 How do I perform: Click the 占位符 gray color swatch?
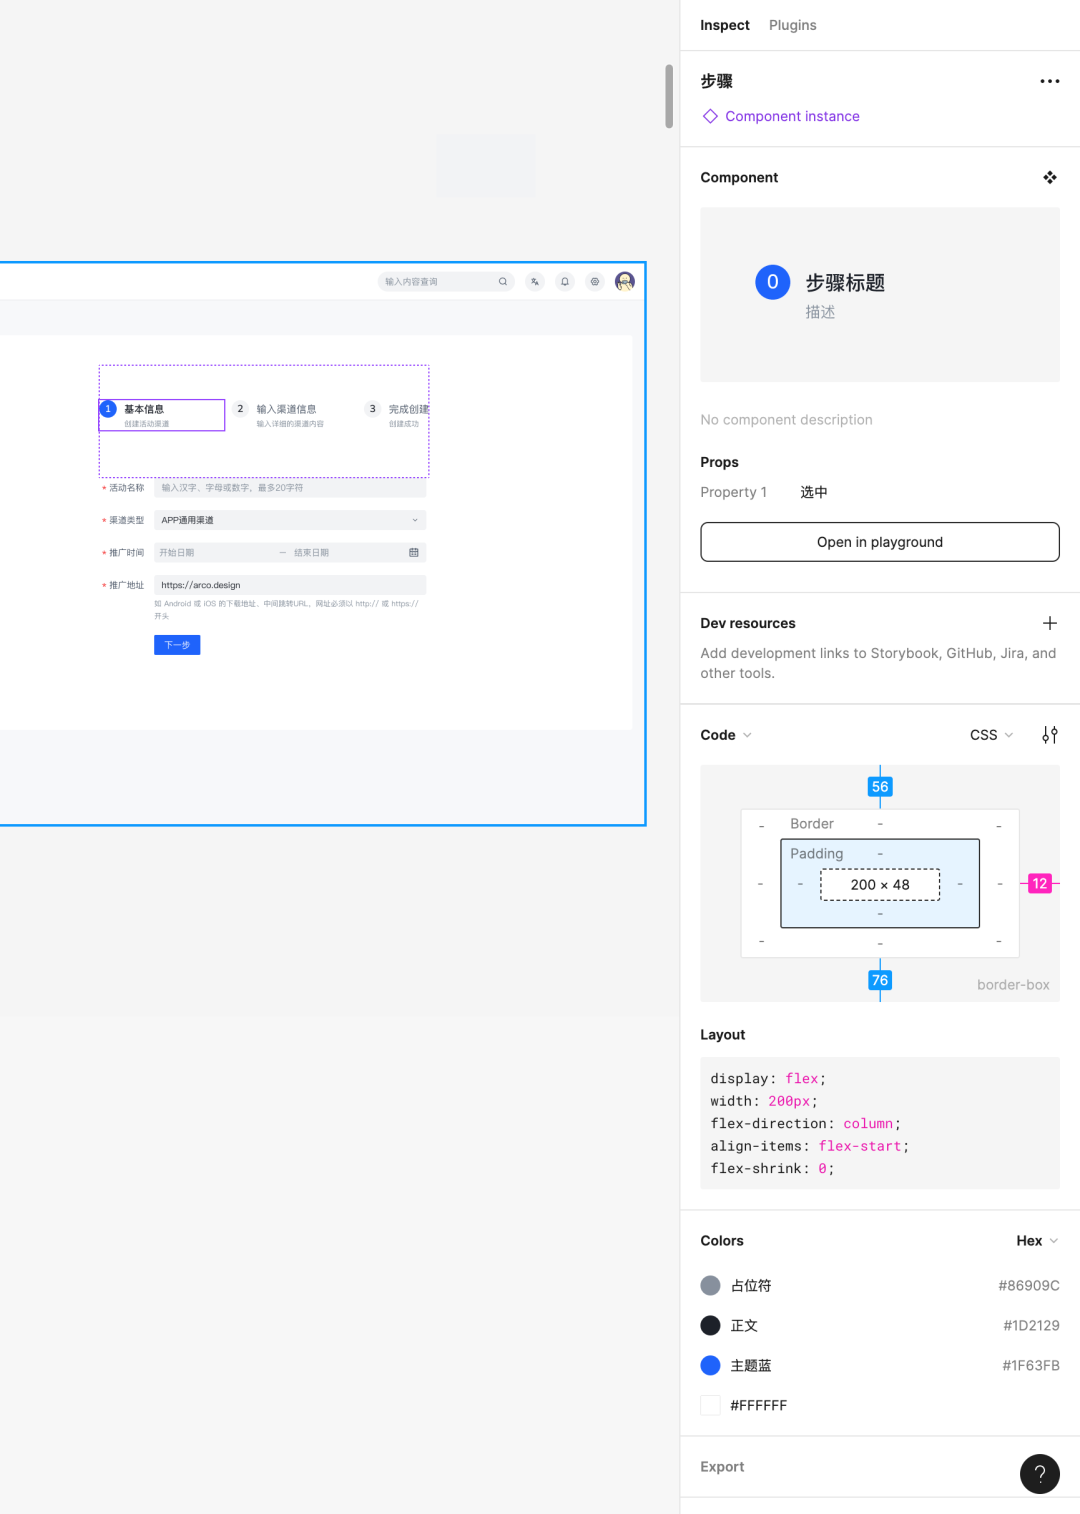tap(711, 1285)
